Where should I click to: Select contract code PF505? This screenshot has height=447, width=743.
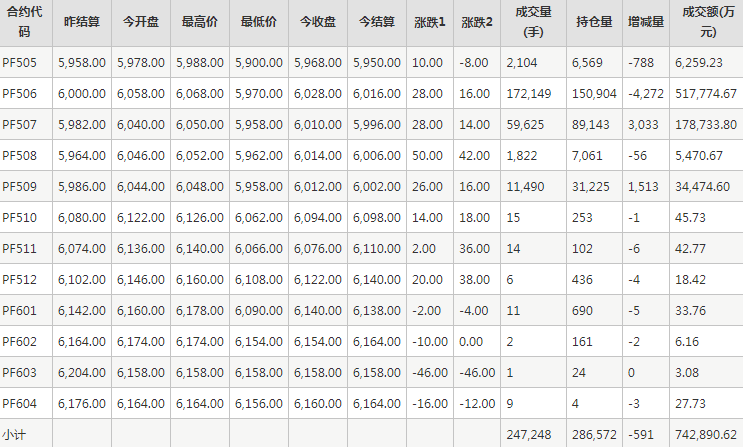(x=19, y=63)
